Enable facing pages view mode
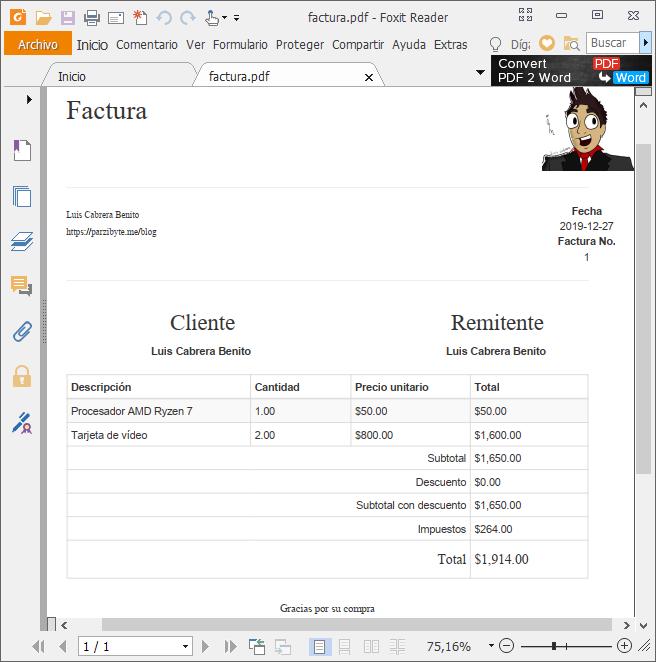 click(371, 646)
